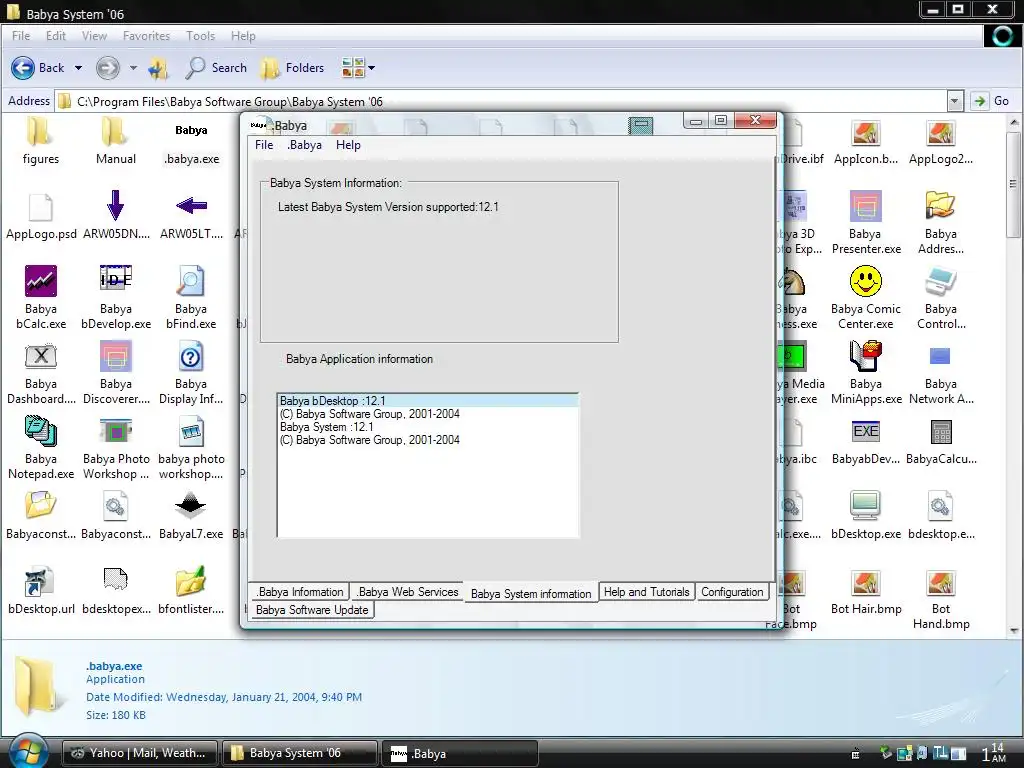Image resolution: width=1024 pixels, height=768 pixels.
Task: Select AppLogo.psd file
Action: click(40, 217)
